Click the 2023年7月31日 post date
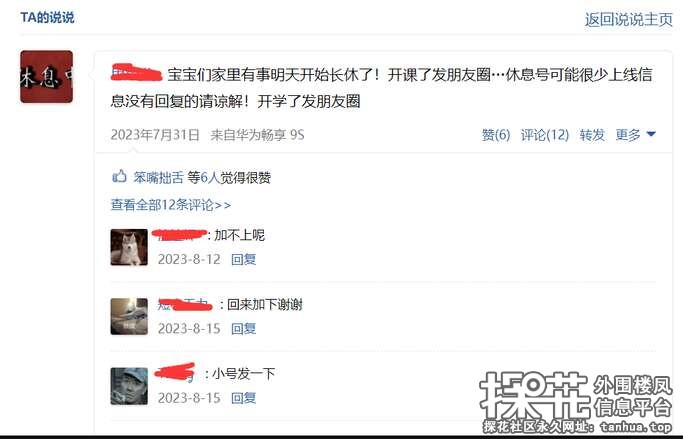 (x=155, y=135)
